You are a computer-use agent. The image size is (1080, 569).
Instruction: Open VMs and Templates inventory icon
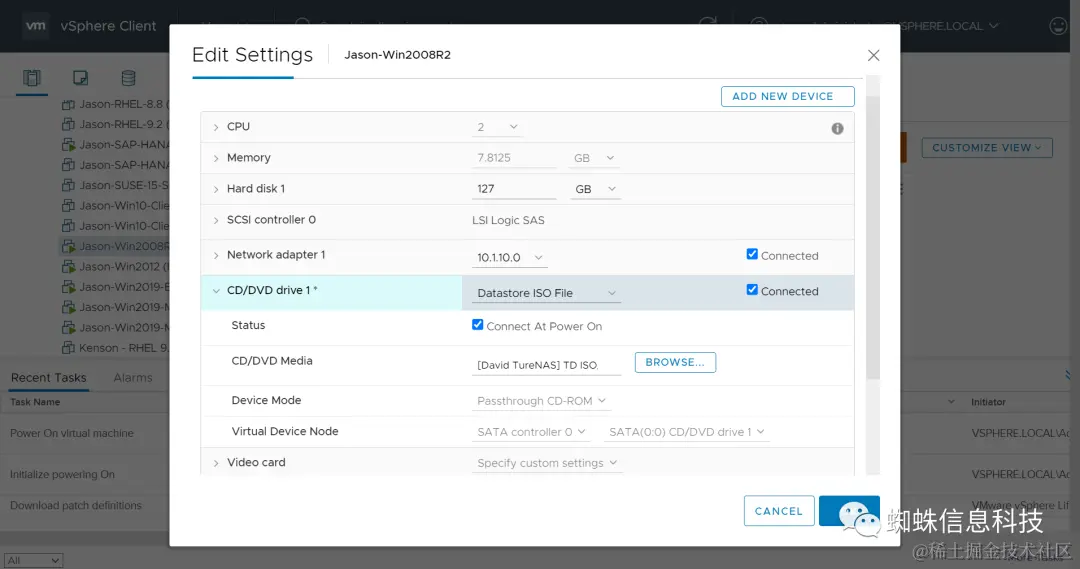click(81, 78)
